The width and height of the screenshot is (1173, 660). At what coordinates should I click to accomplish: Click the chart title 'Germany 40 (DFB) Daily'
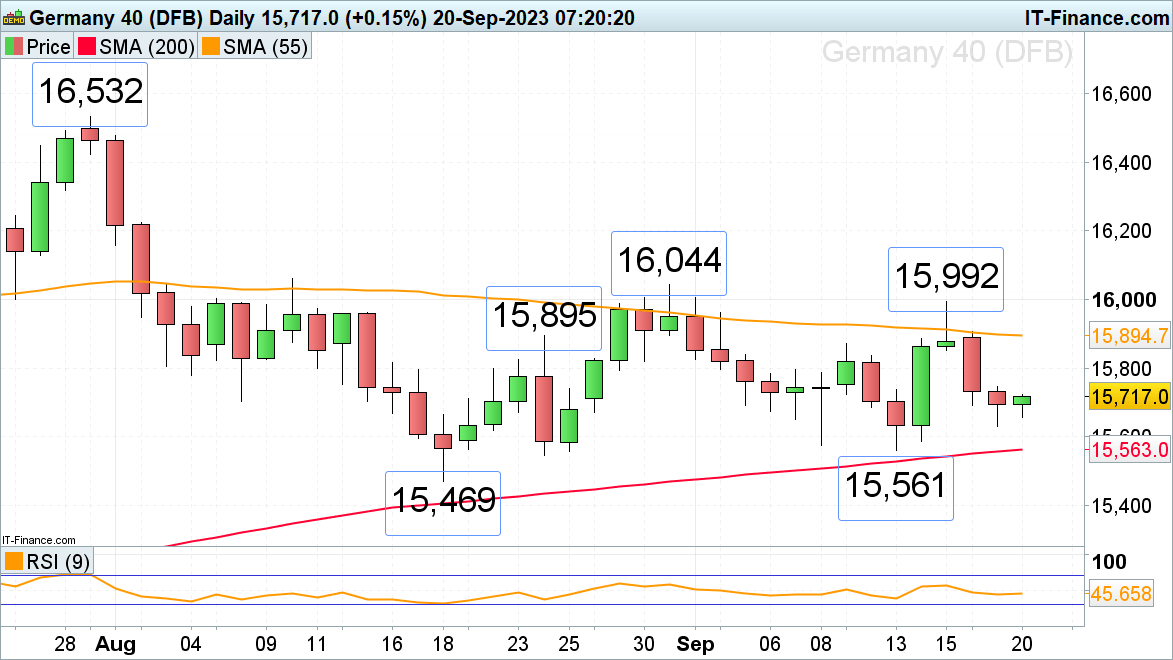142,17
